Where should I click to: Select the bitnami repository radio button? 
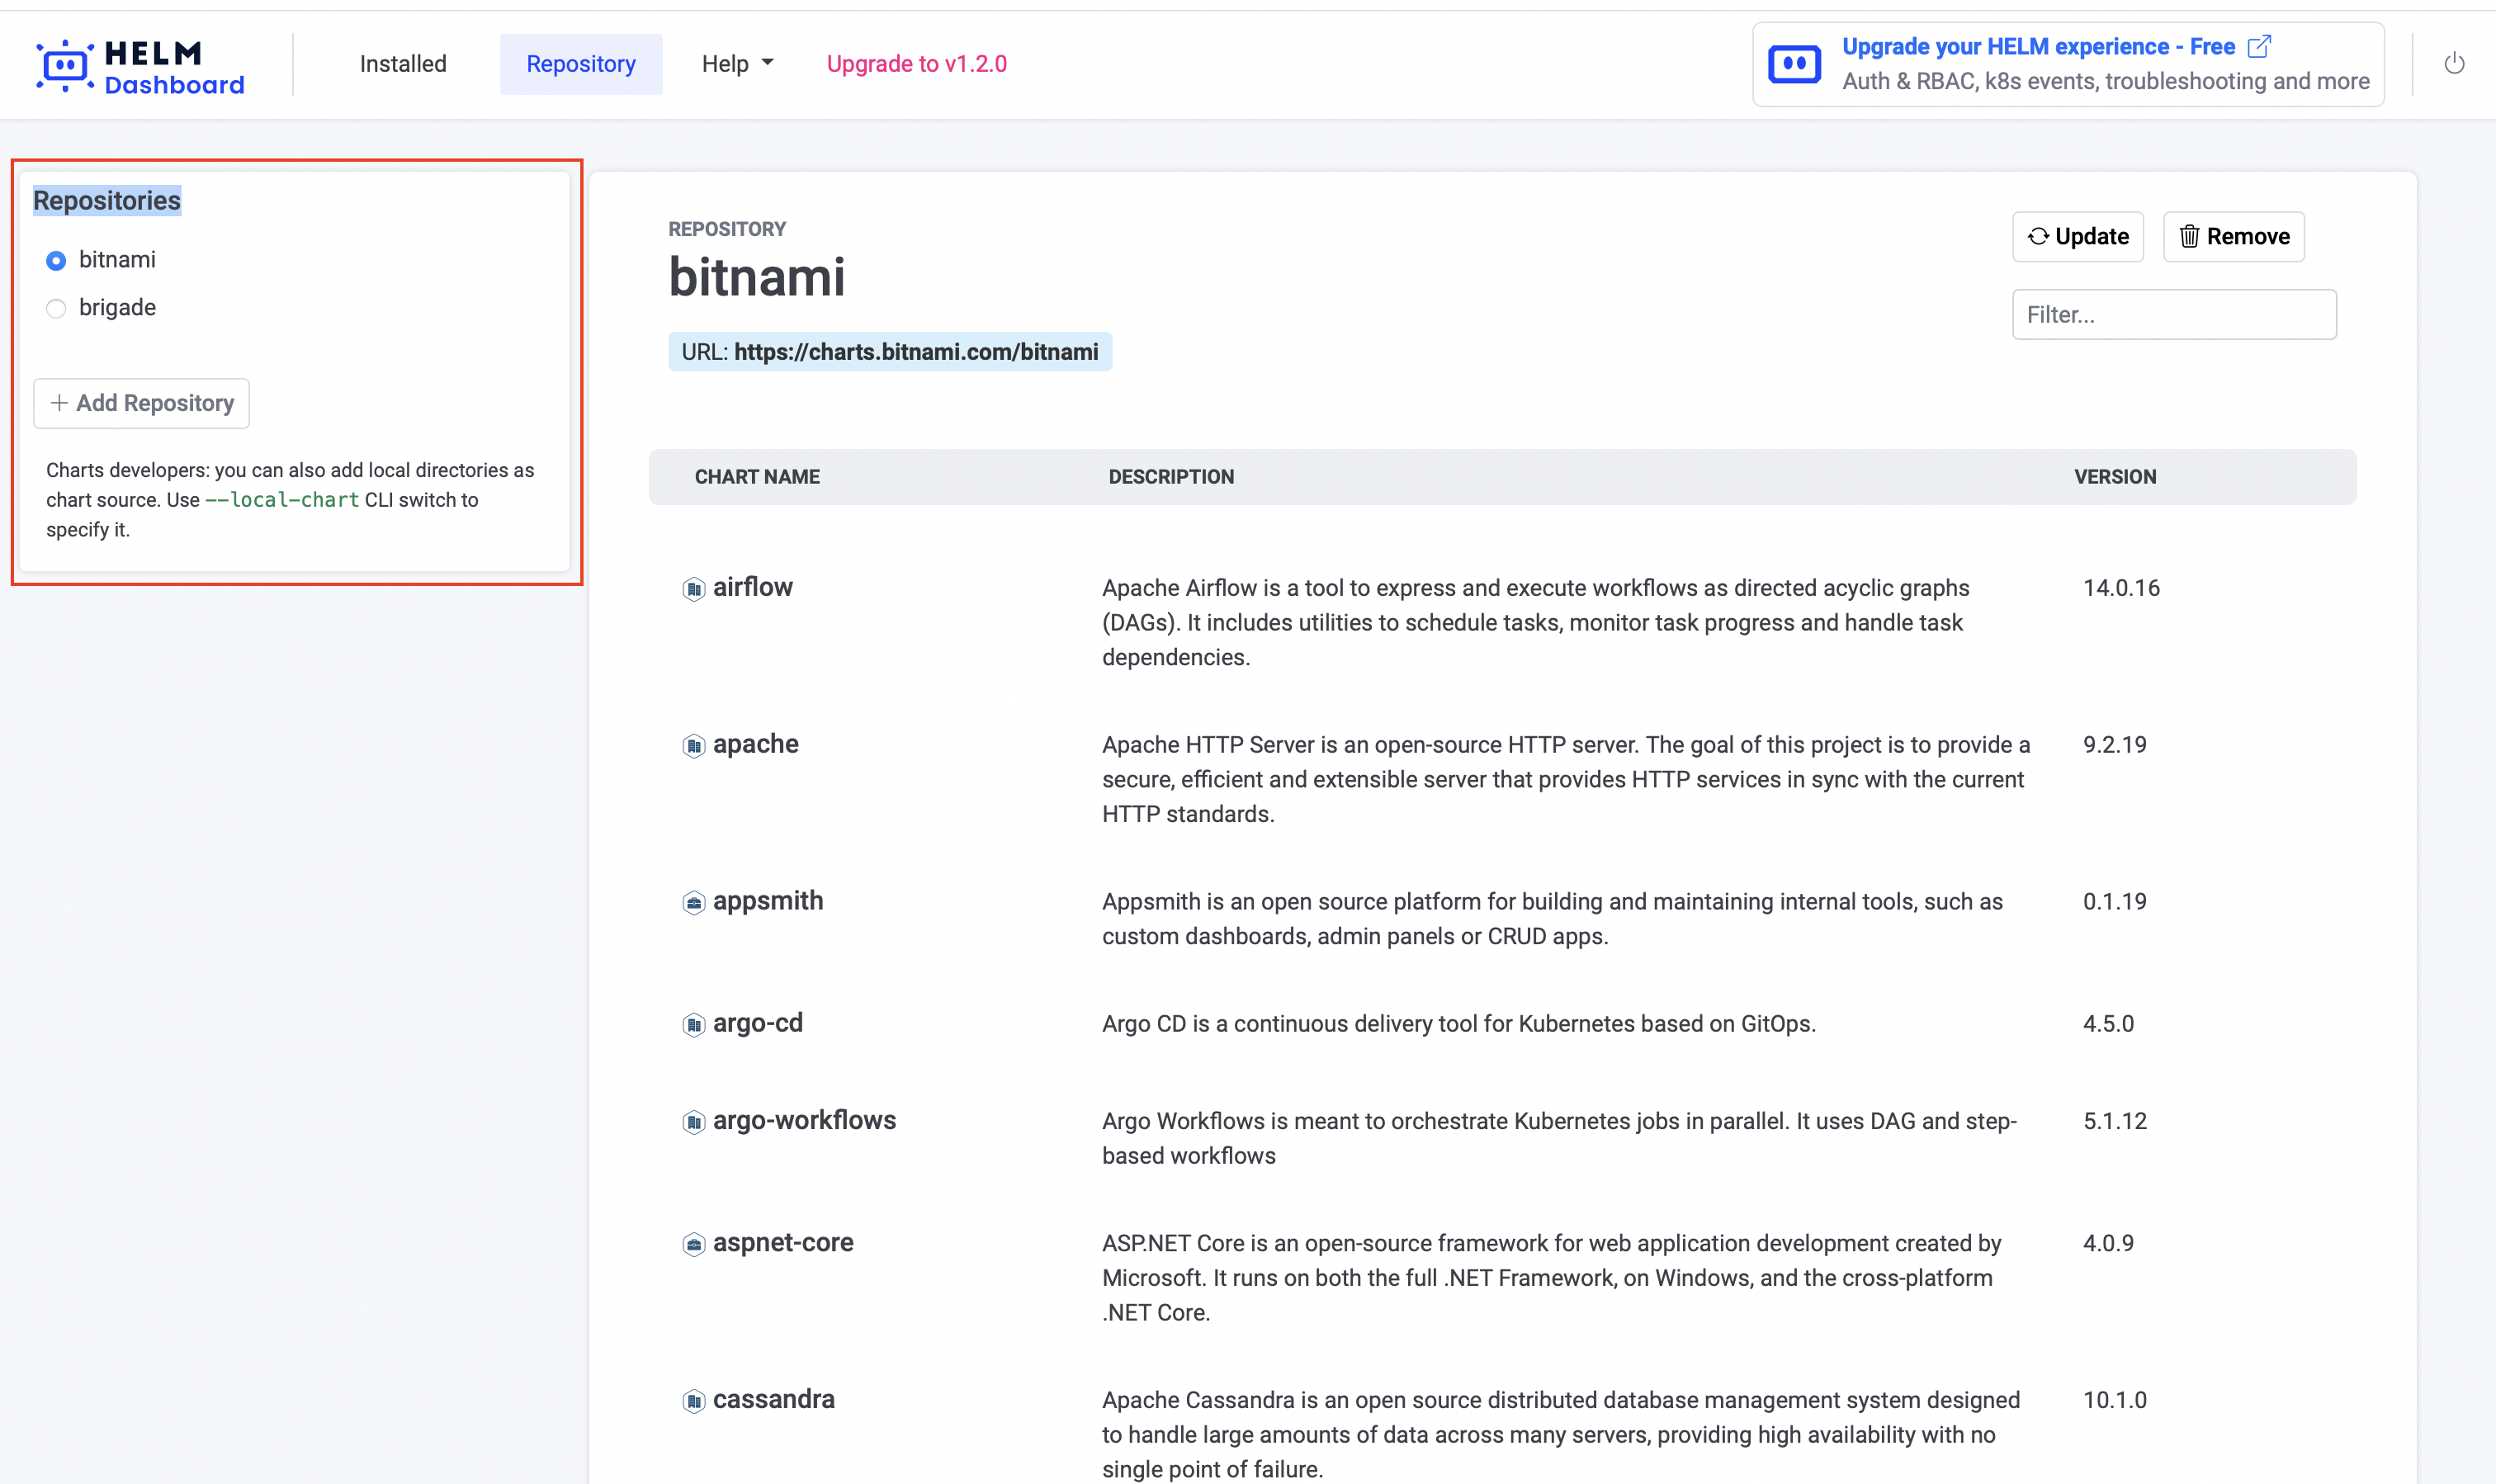pyautogui.click(x=56, y=260)
